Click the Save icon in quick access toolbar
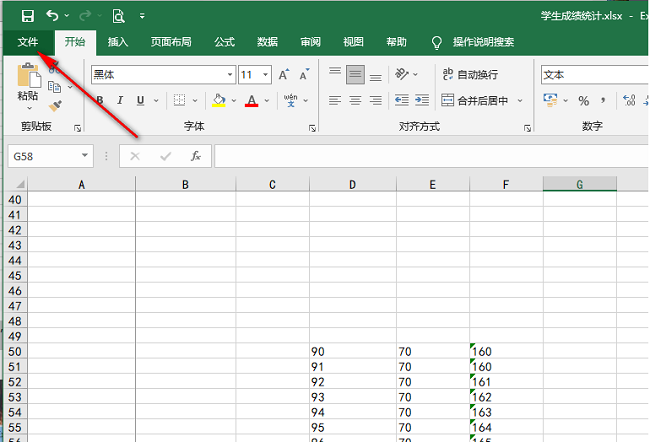This screenshot has width=650, height=442. [27, 15]
